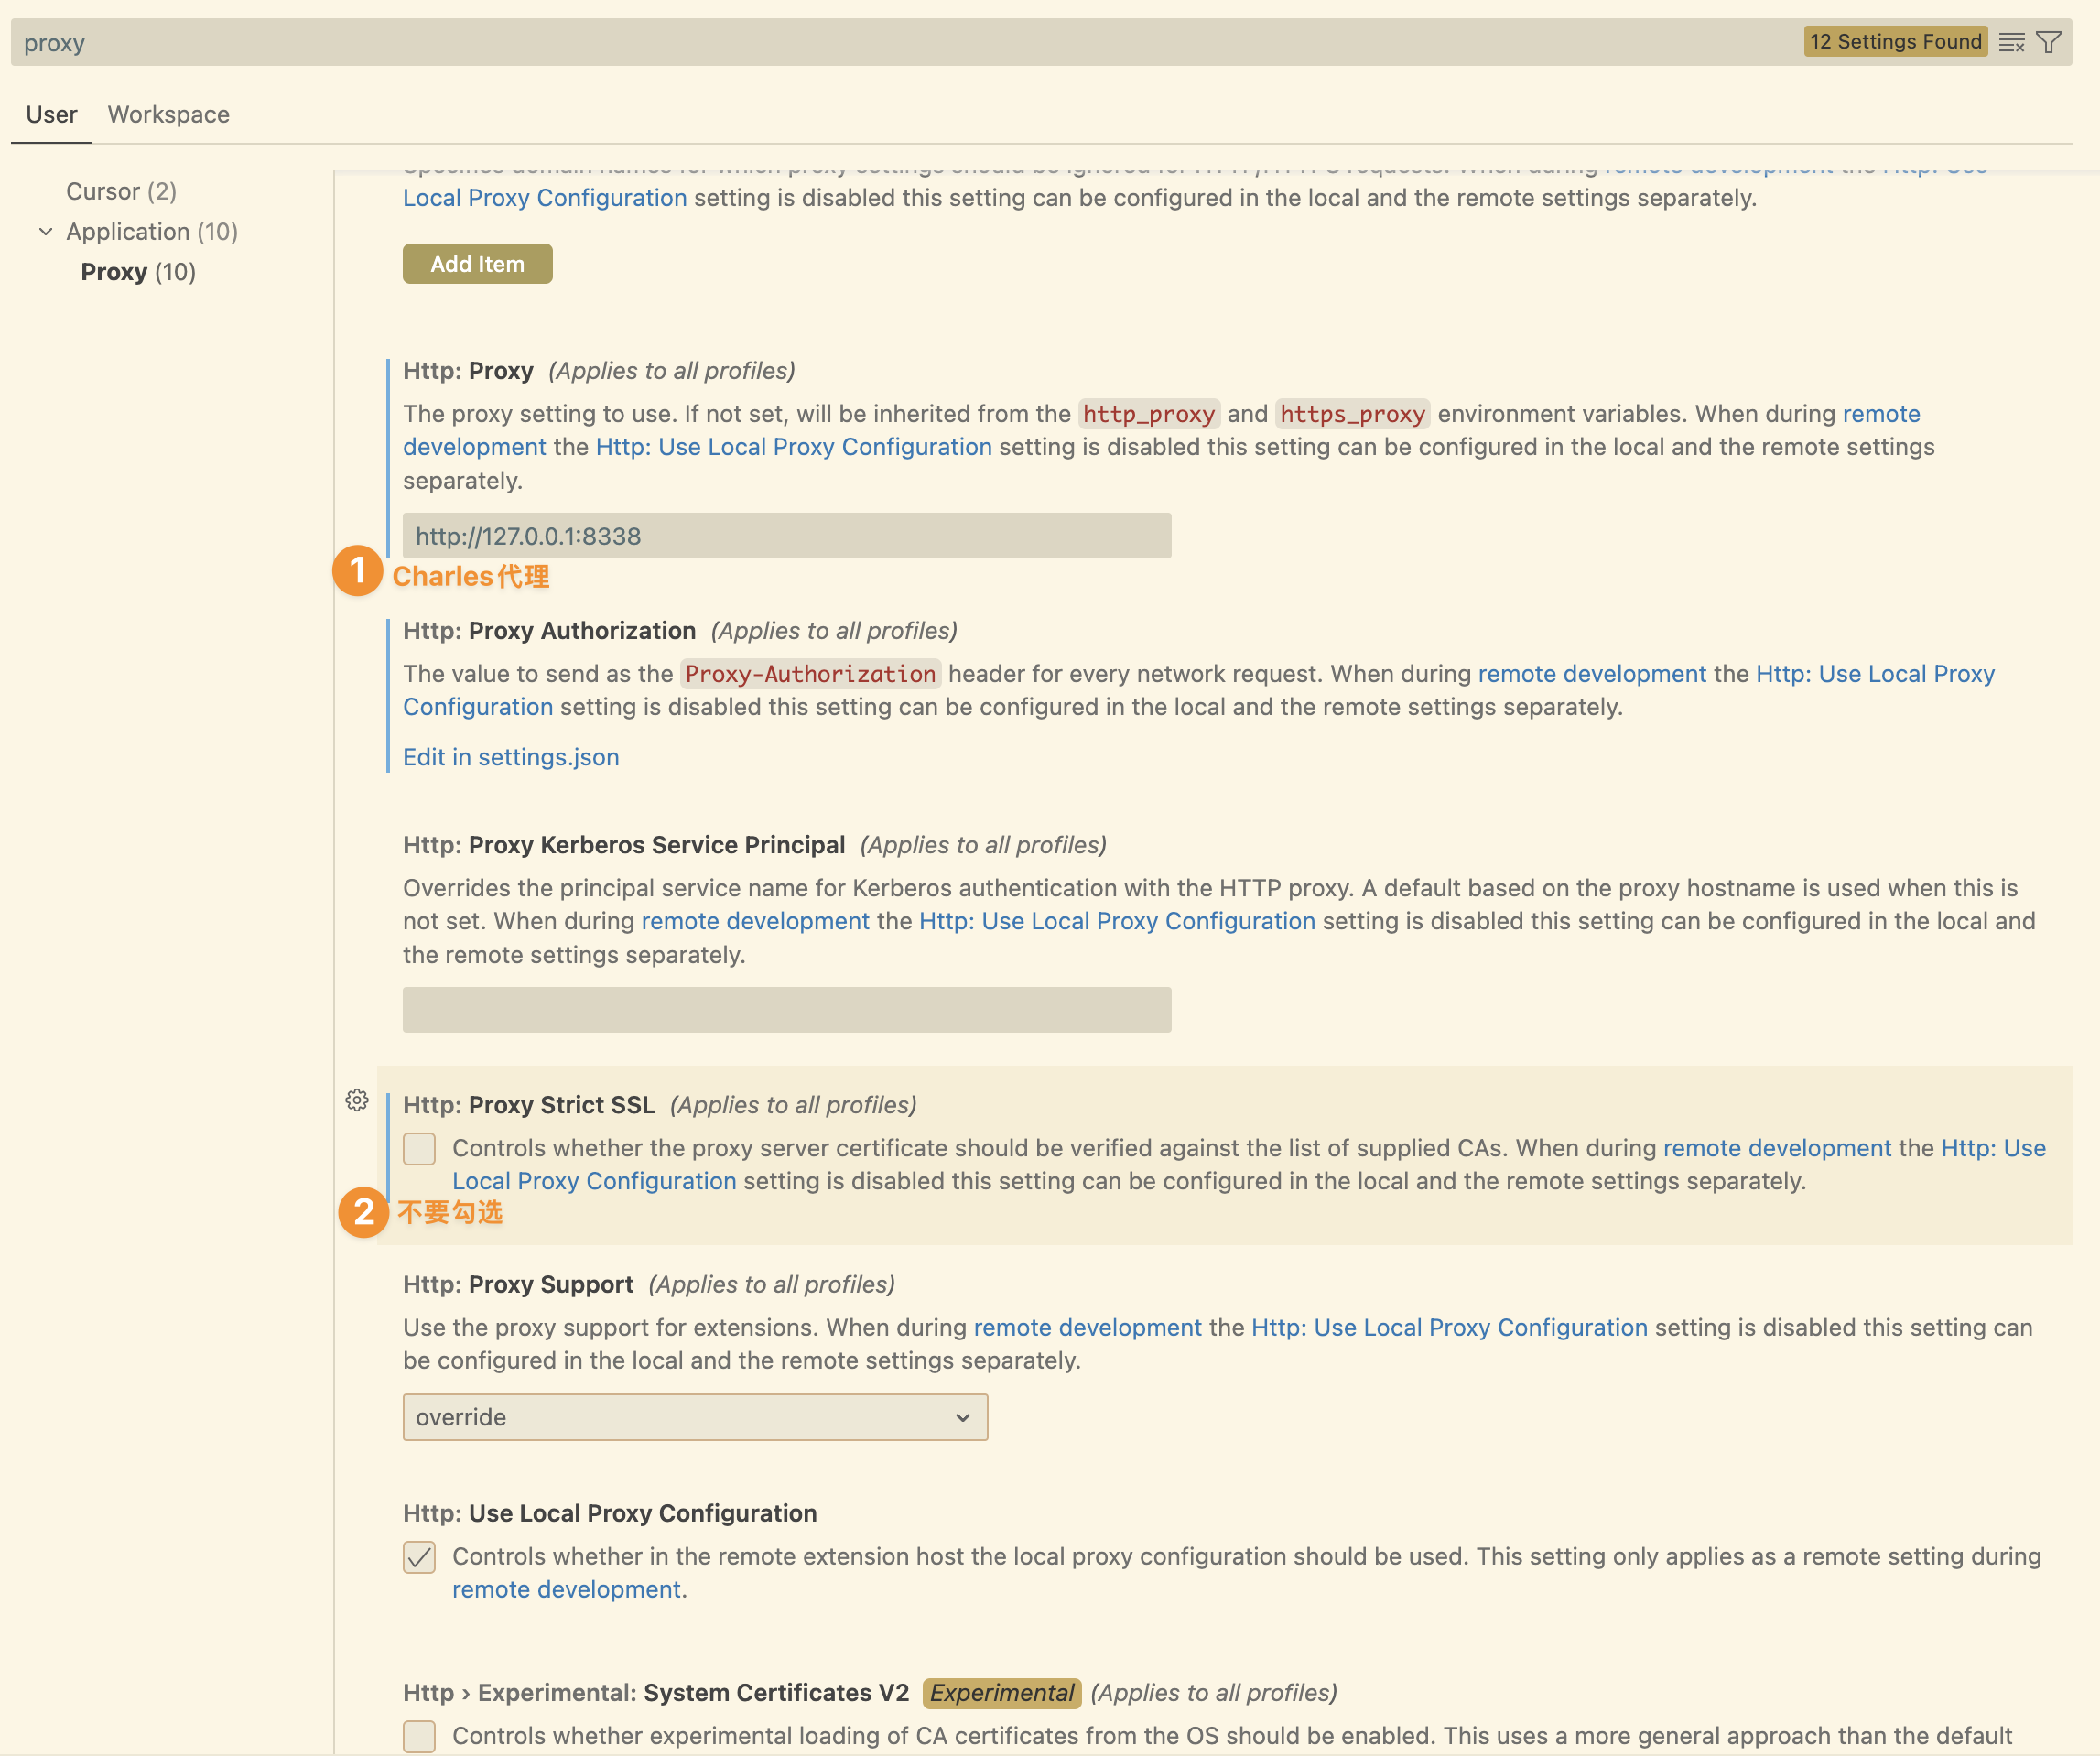Collapse the Application tree chevron

pos(46,232)
